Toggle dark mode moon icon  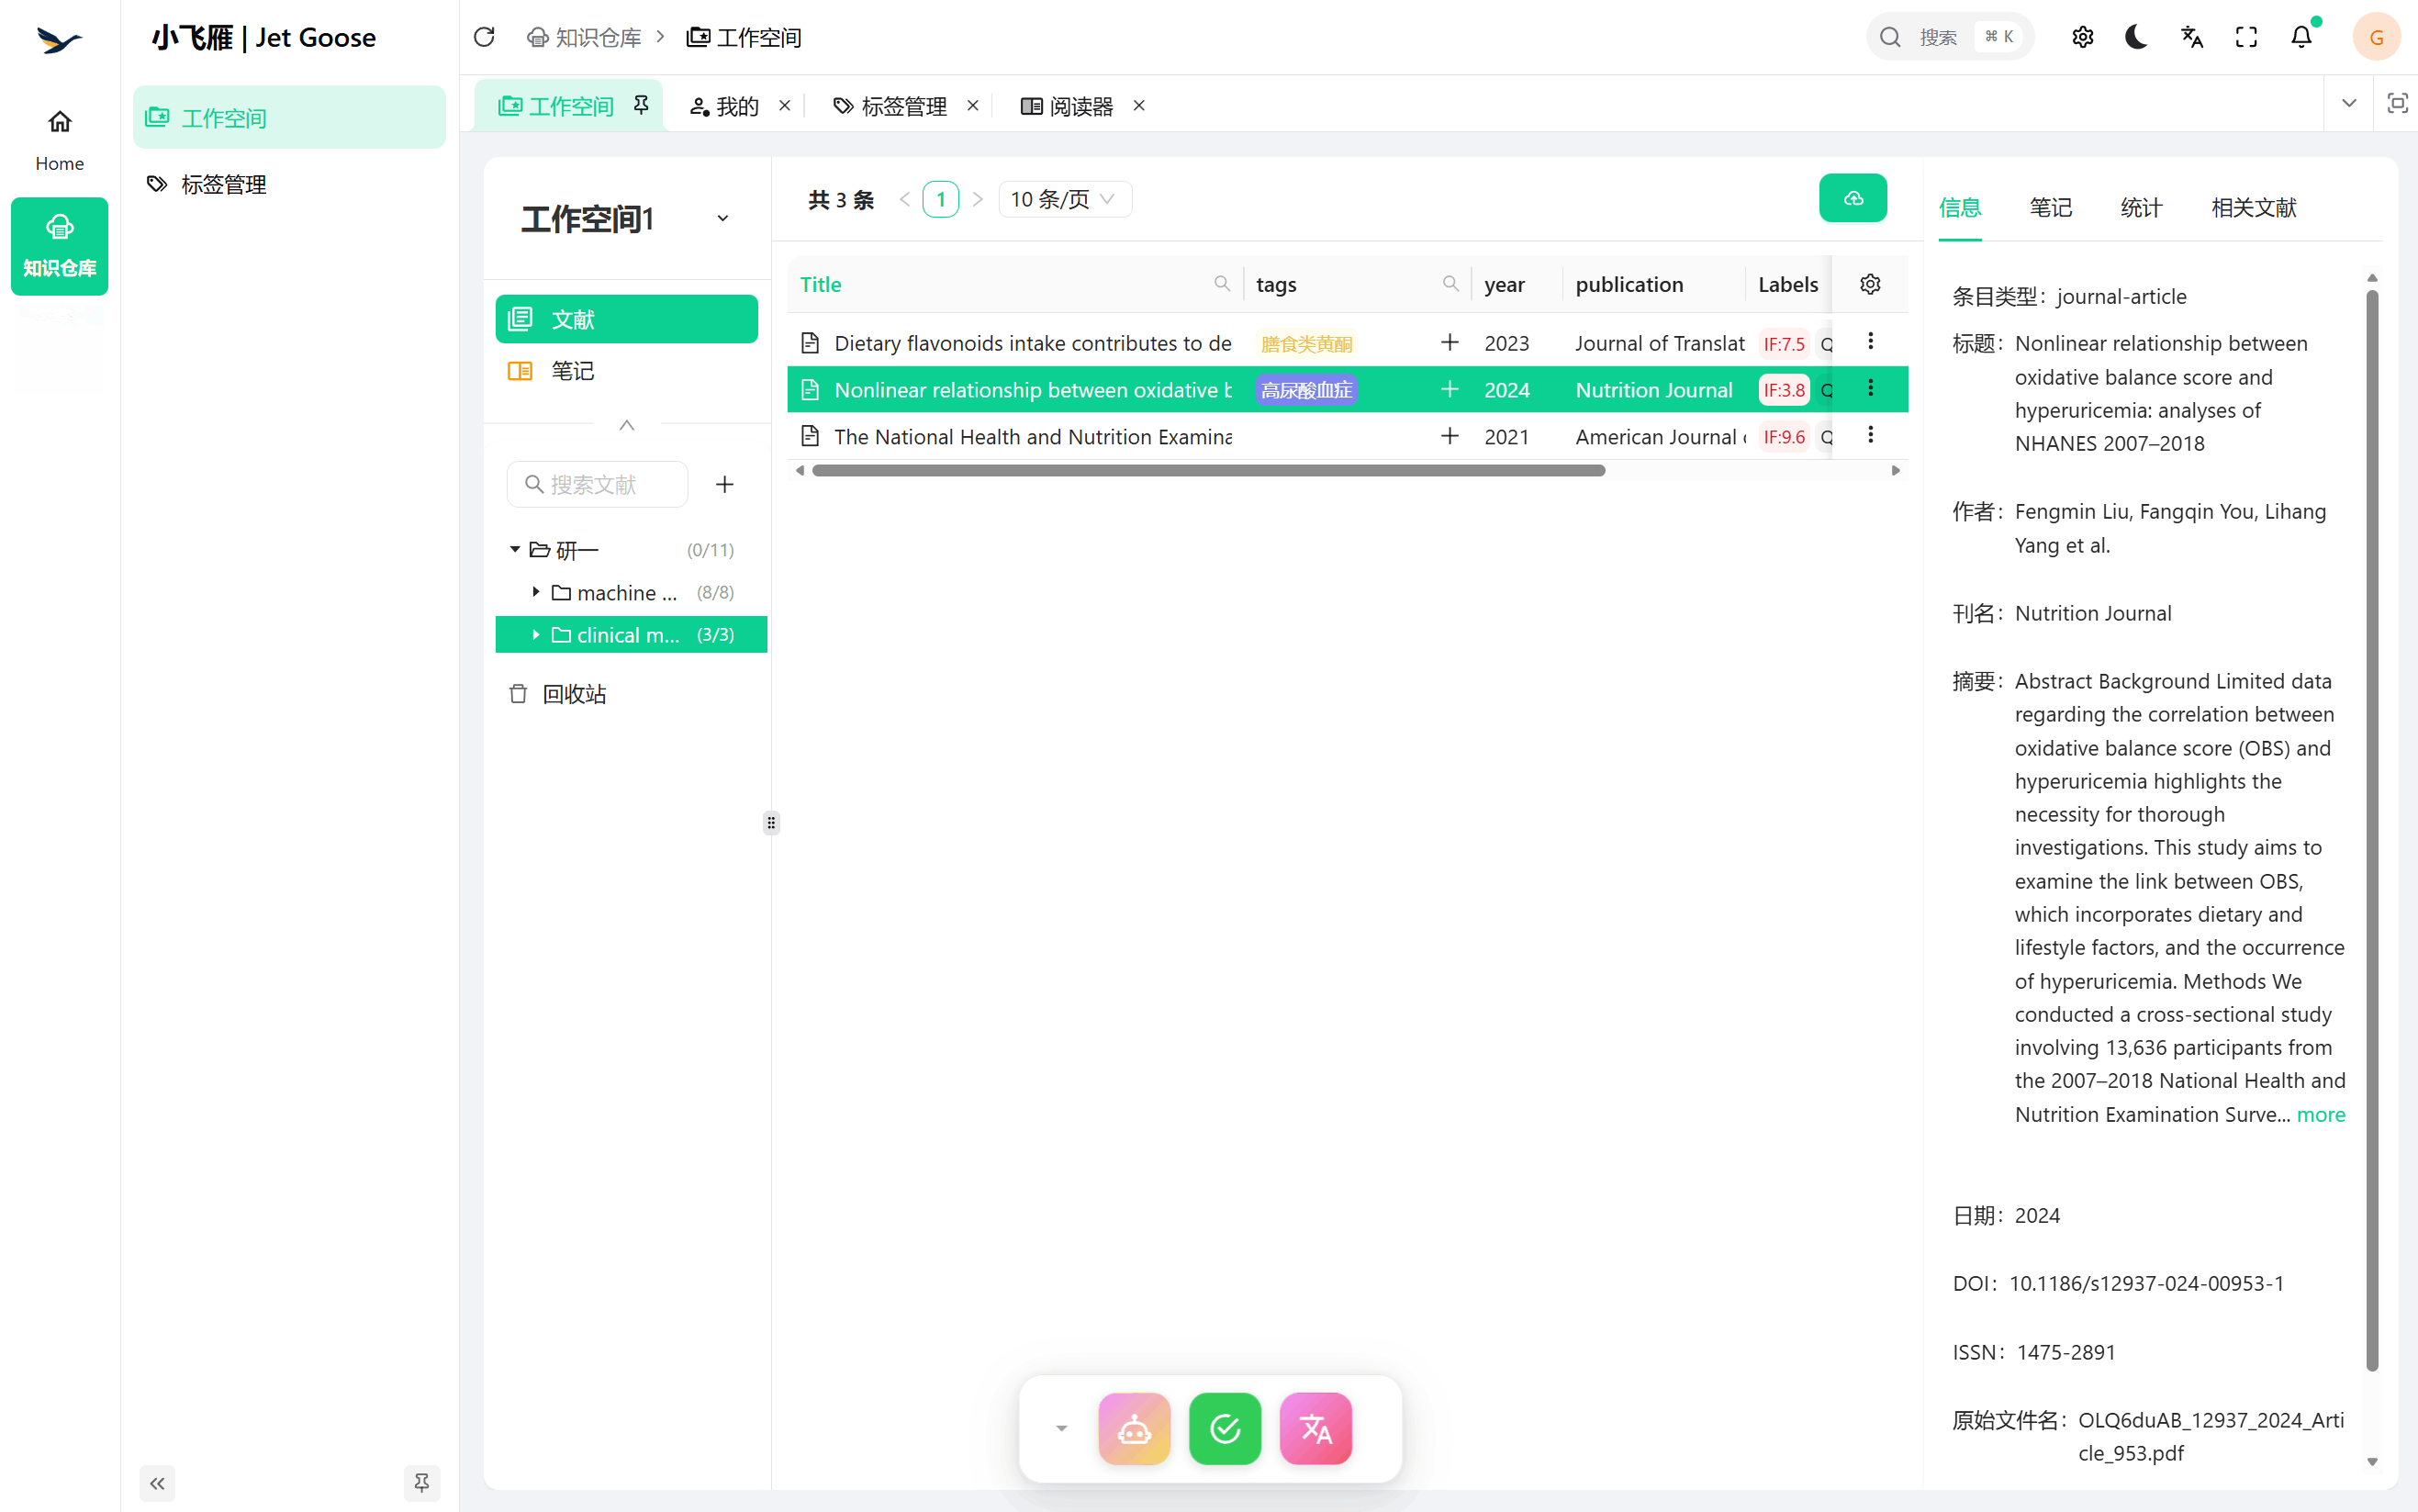[2136, 37]
